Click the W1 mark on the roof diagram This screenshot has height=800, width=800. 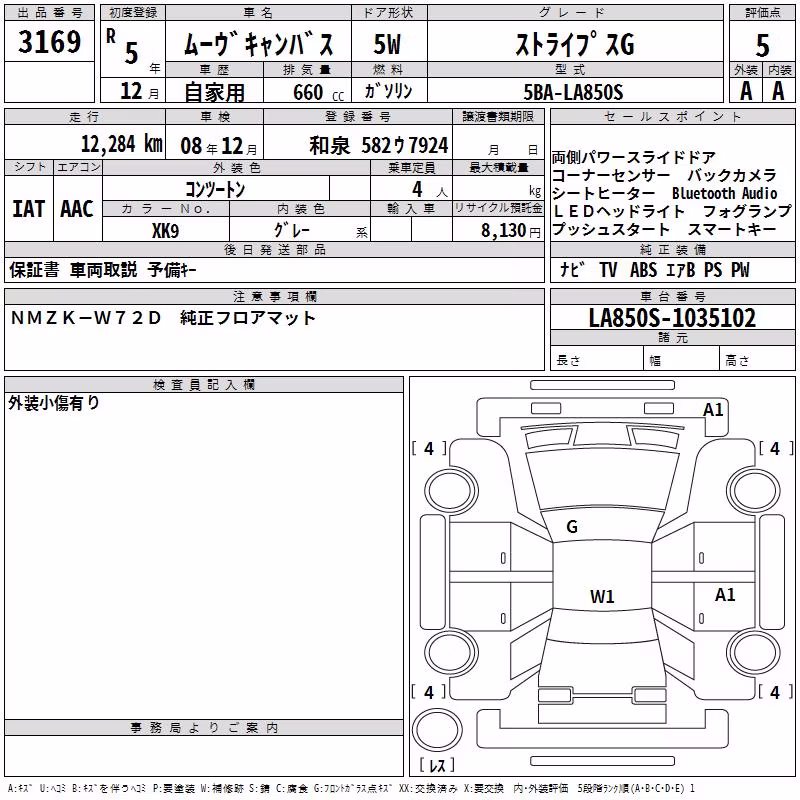(x=602, y=596)
